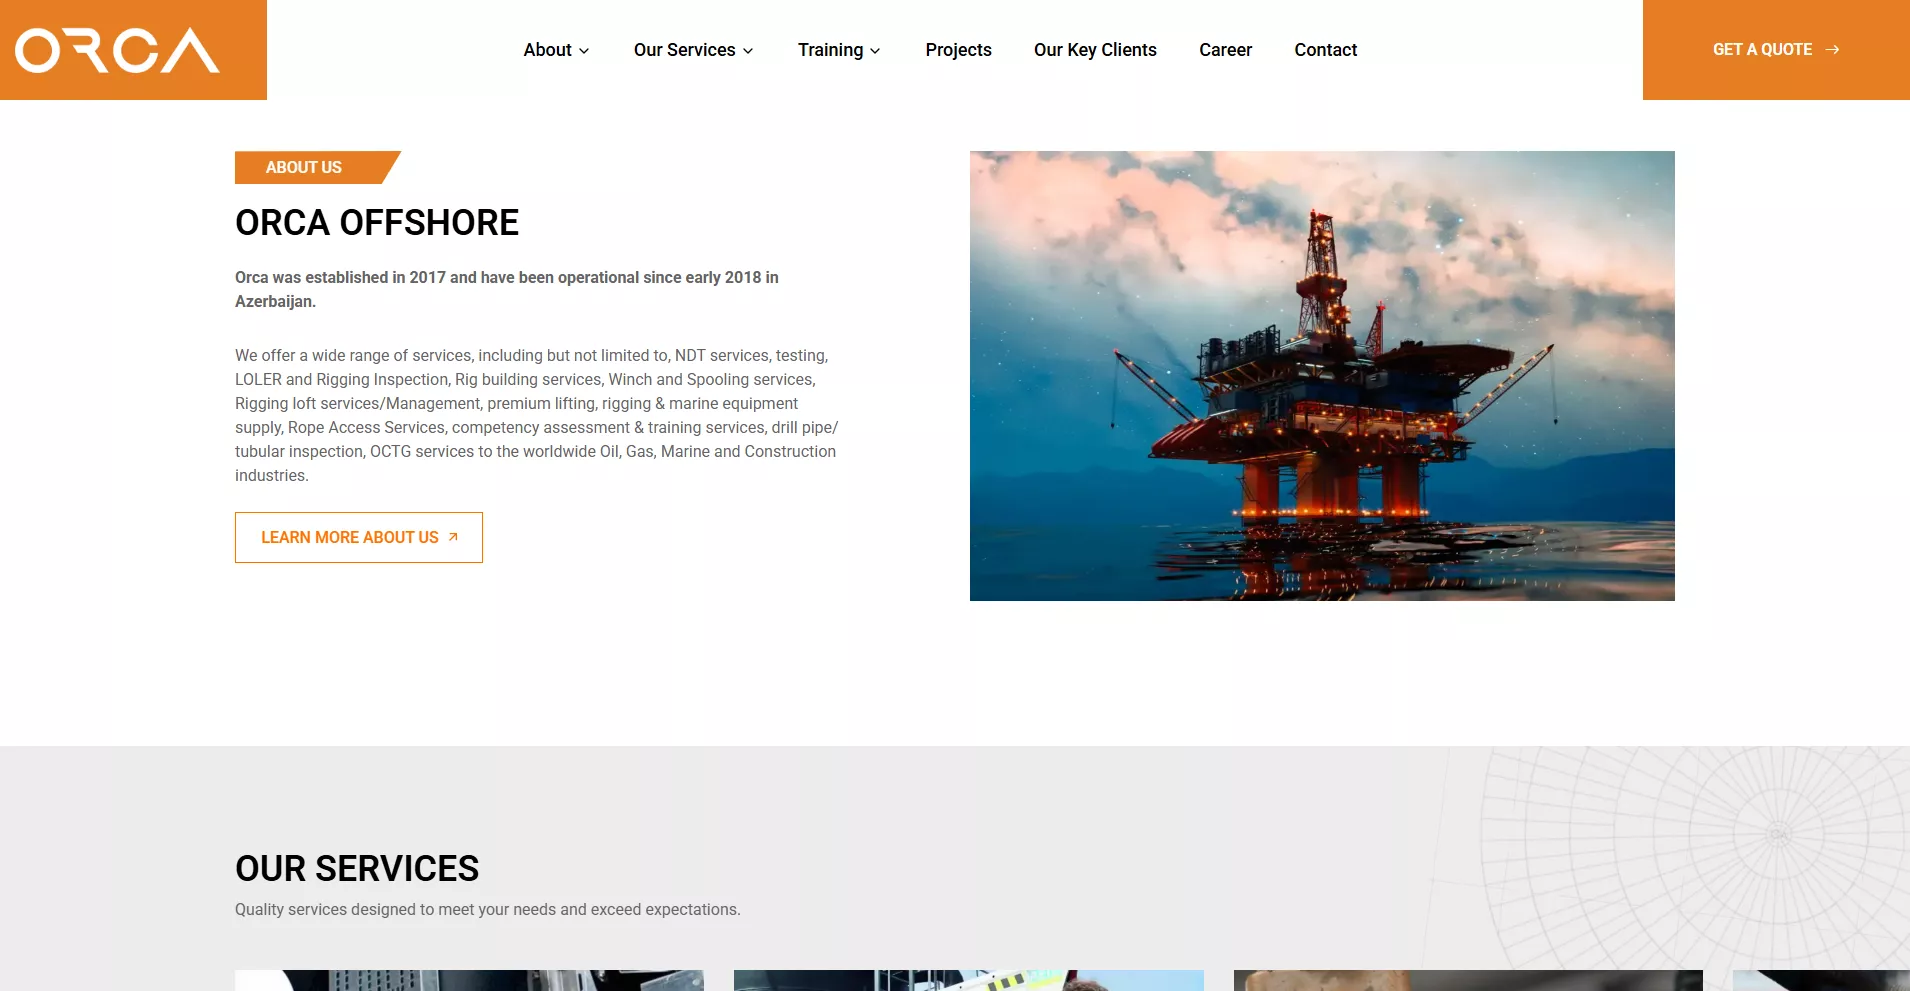Open the first service card image
The height and width of the screenshot is (991, 1910).
click(469, 980)
